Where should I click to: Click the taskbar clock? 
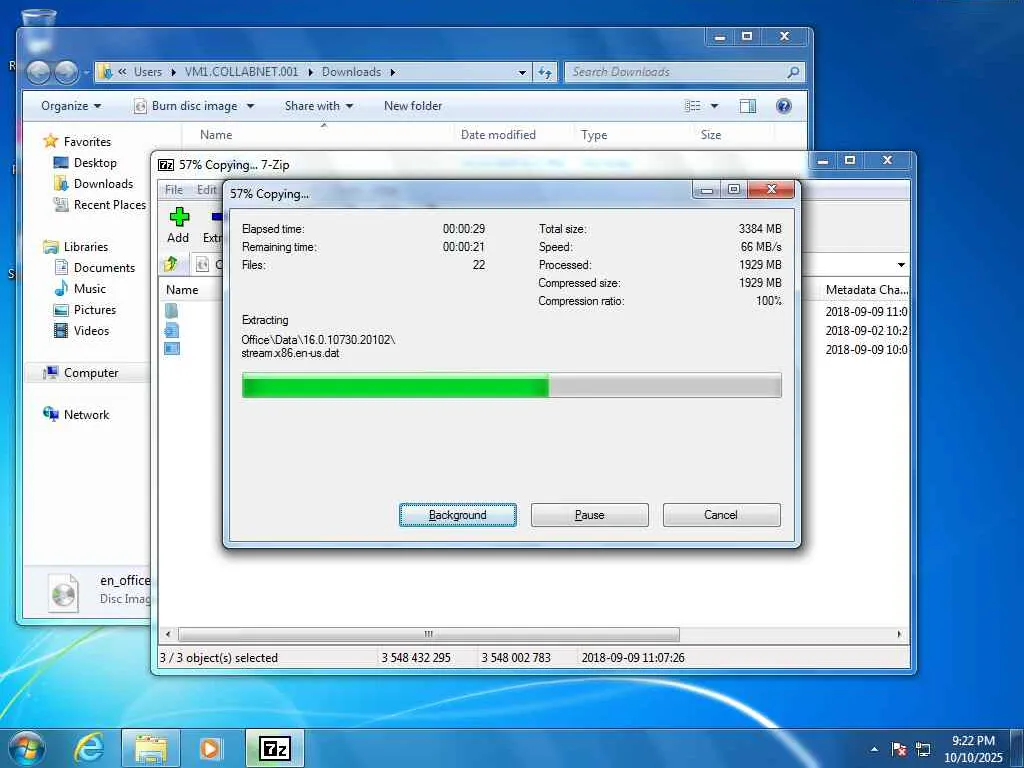point(973,749)
